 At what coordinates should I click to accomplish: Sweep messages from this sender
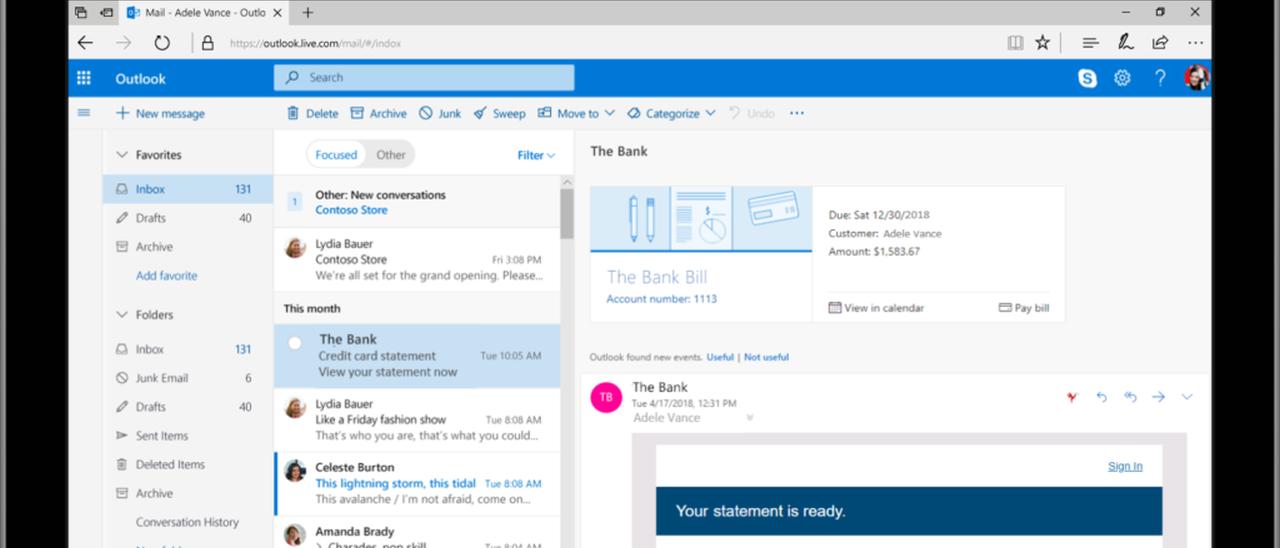tap(499, 113)
